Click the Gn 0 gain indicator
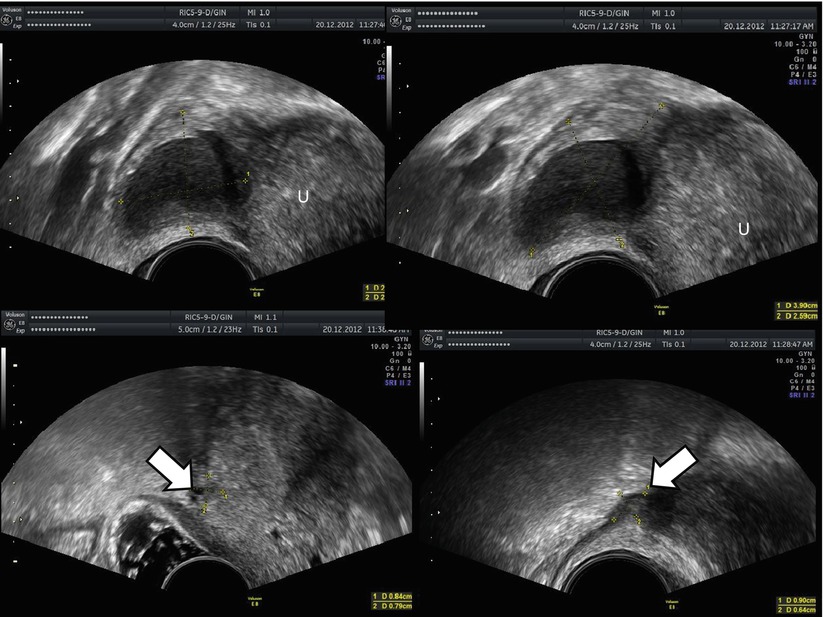The width and height of the screenshot is (823, 617). coord(804,59)
